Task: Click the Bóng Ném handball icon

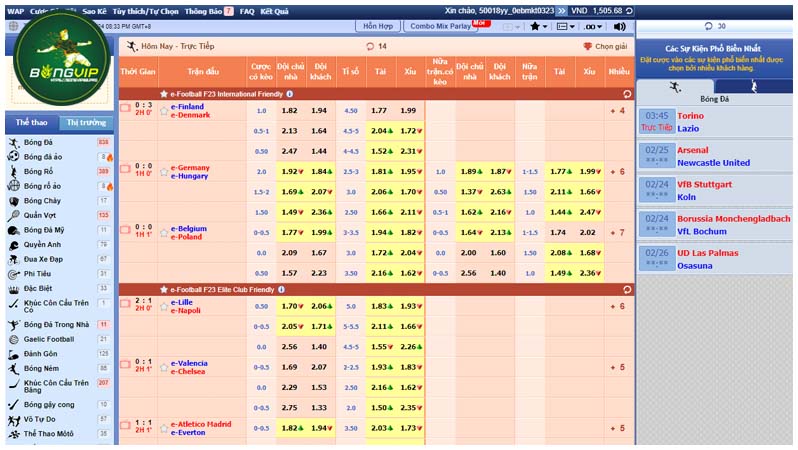Action: click(x=14, y=369)
